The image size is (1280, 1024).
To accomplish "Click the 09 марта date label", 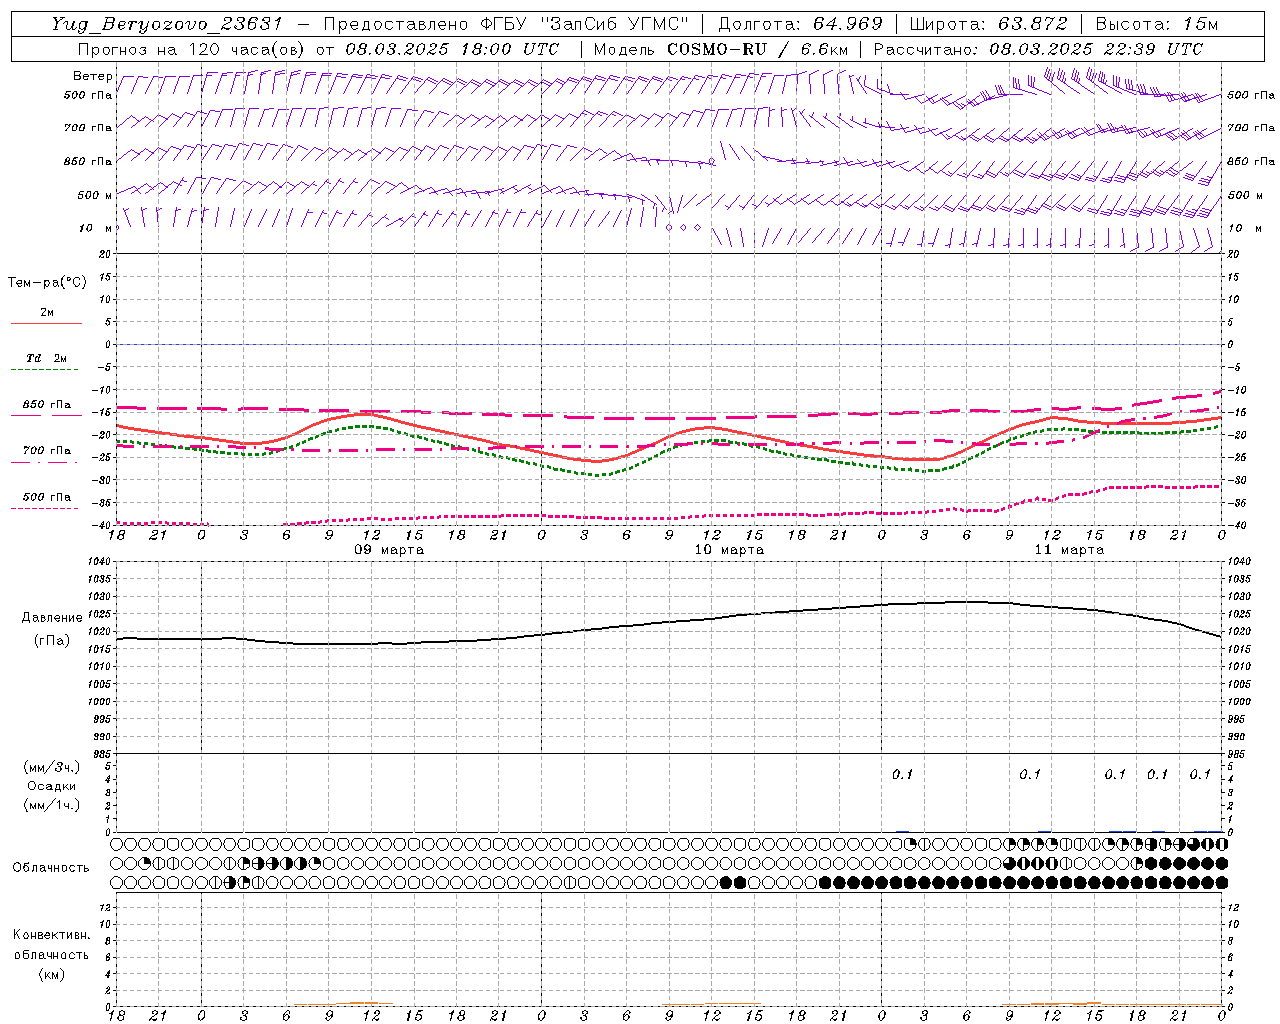I will [x=389, y=550].
